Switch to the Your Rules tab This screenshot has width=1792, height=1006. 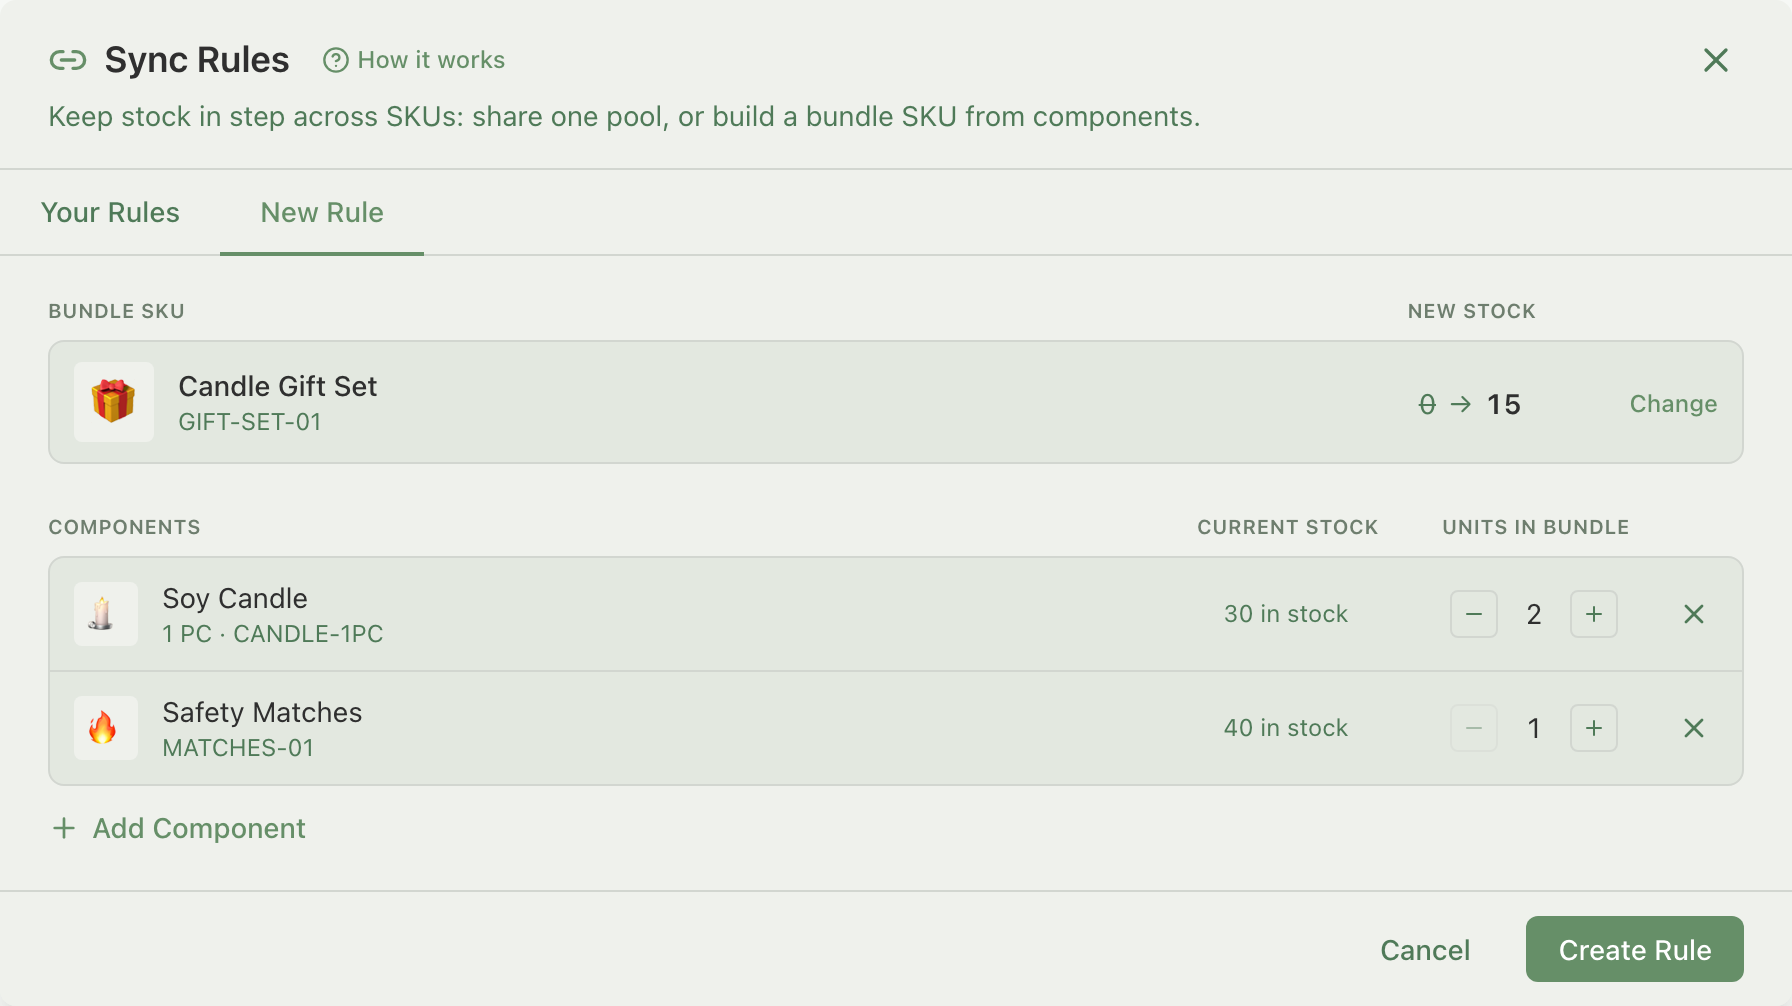click(x=110, y=213)
